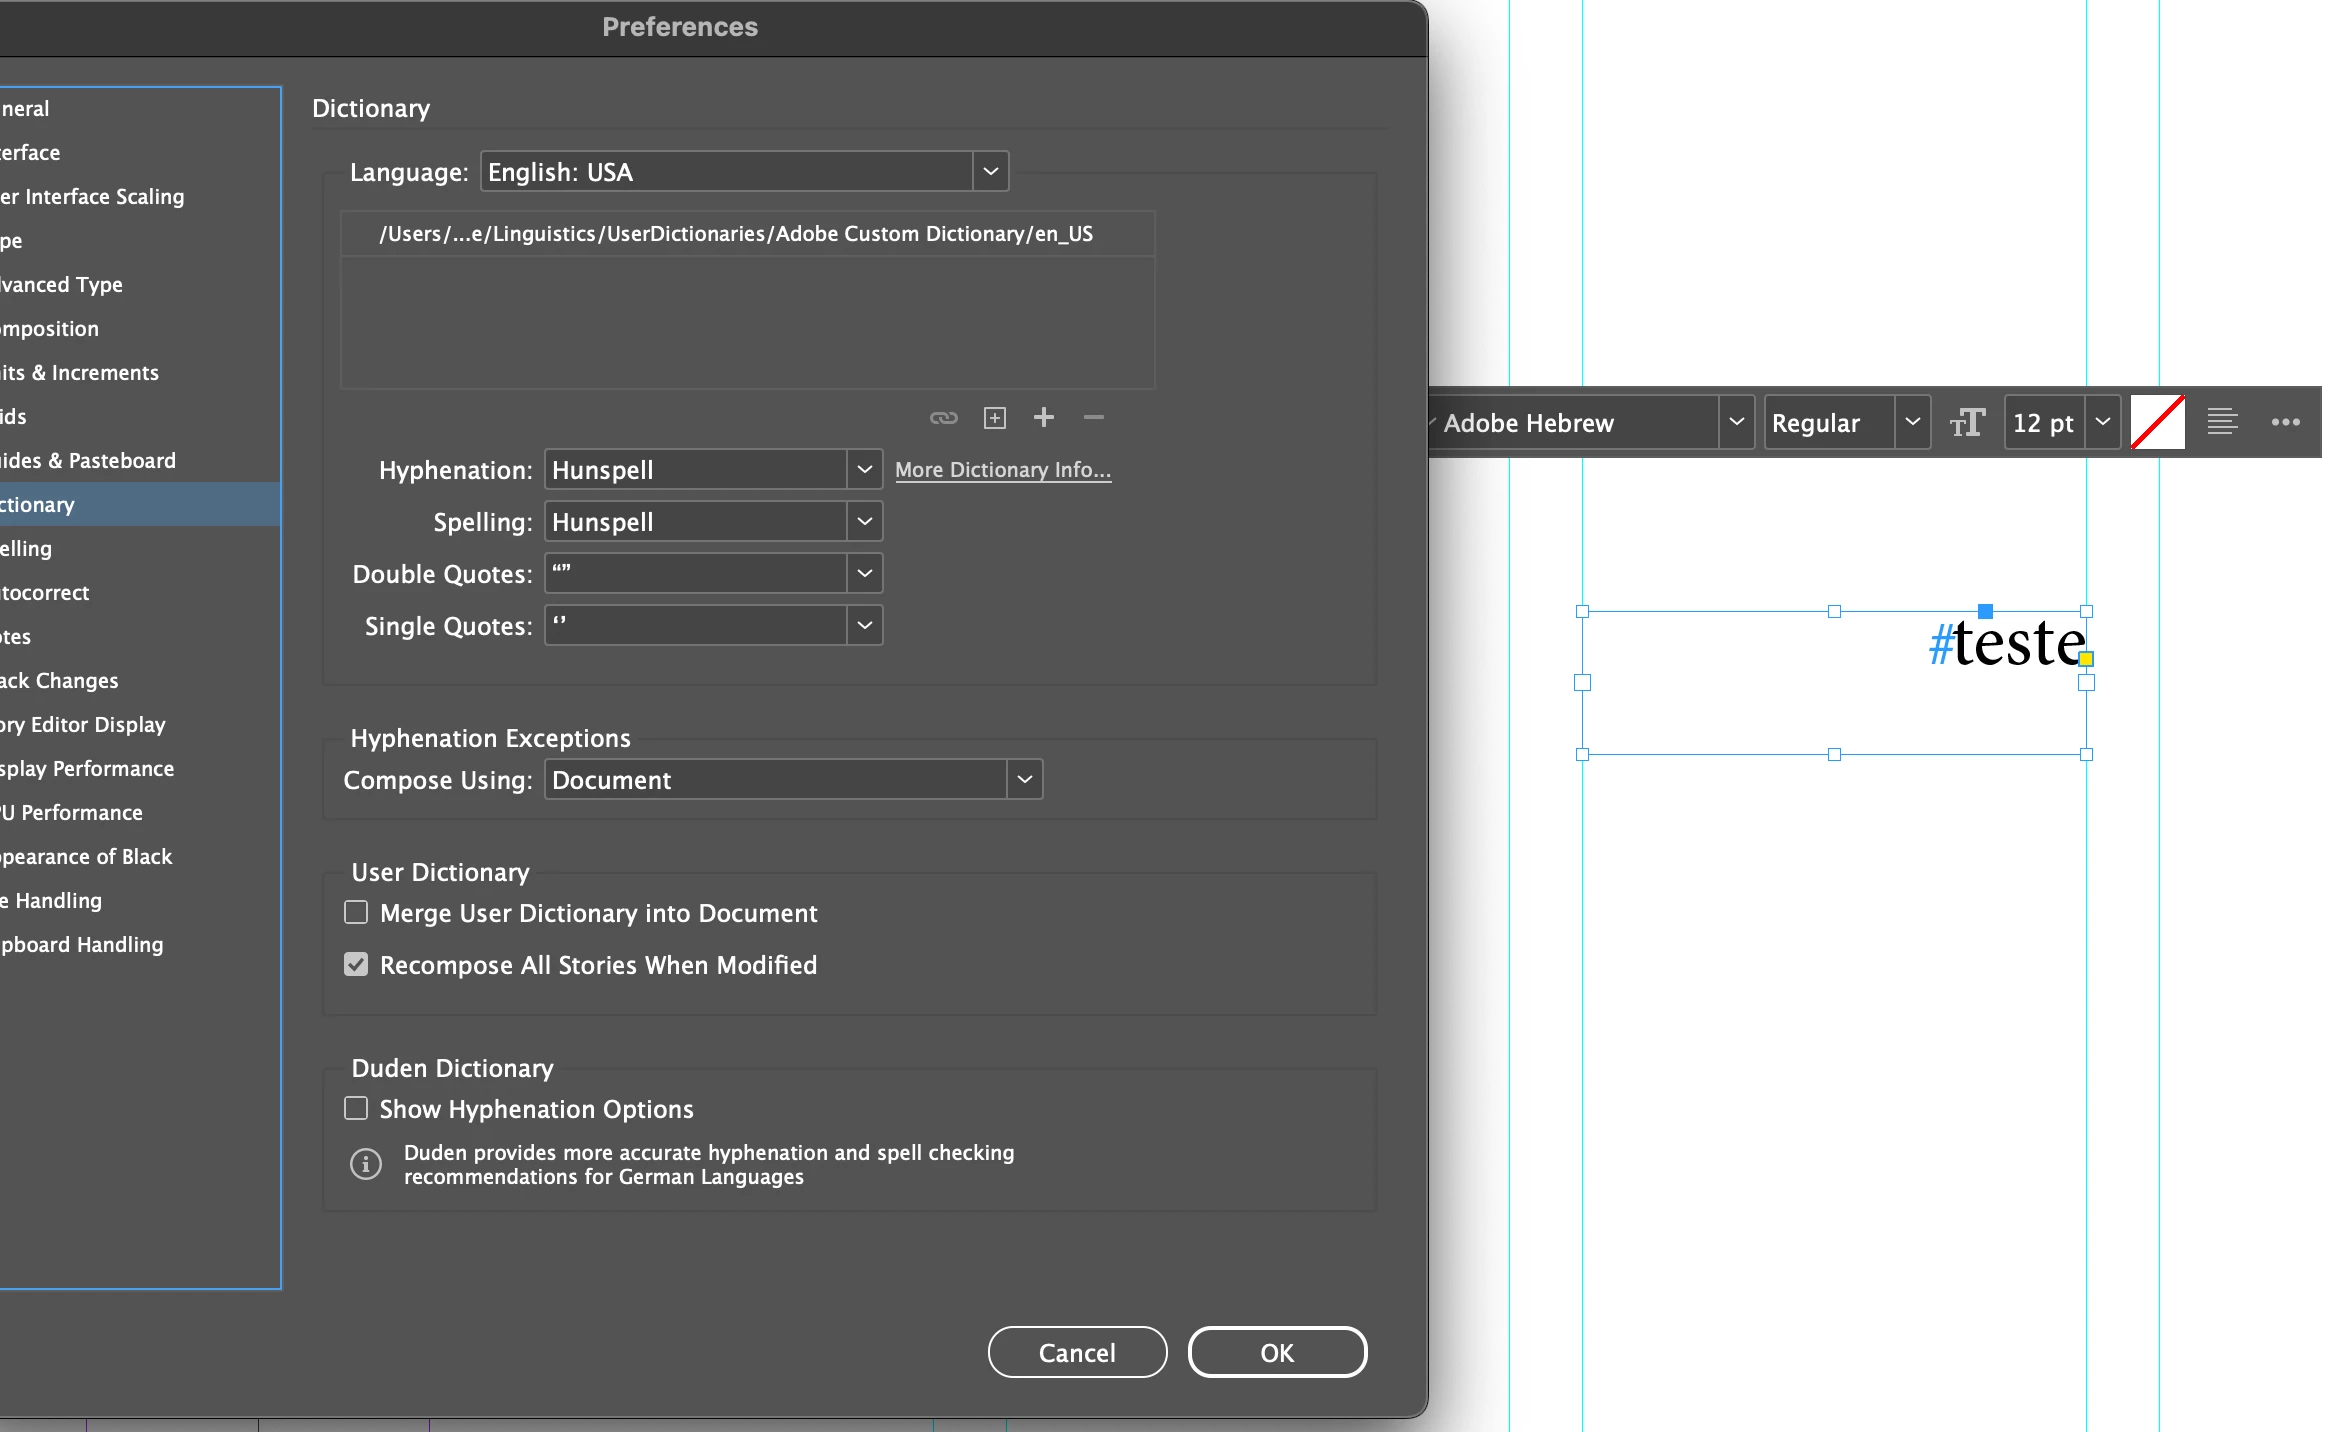Image resolution: width=2334 pixels, height=1432 pixels.
Task: Select the en_US custom dictionary path entry
Action: pos(736,234)
